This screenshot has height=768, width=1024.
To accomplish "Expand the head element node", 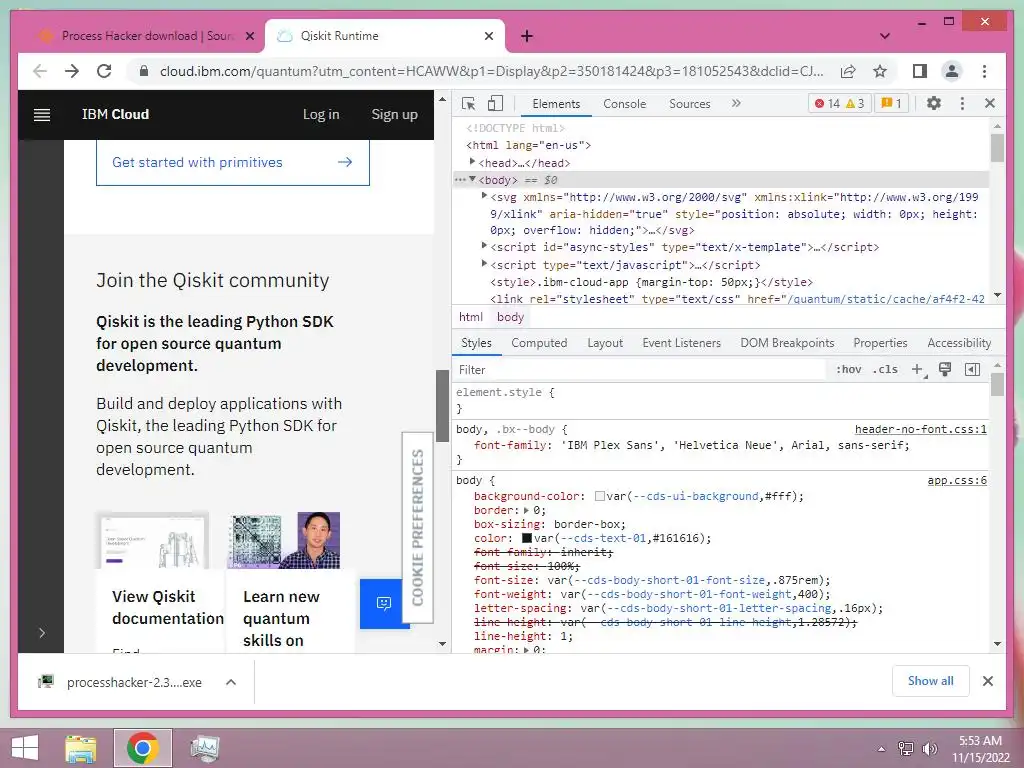I will [x=472, y=162].
